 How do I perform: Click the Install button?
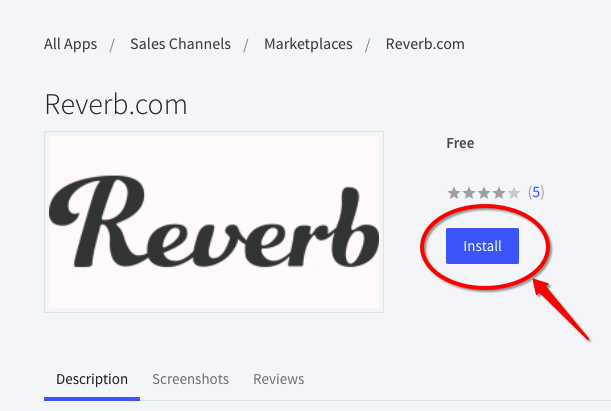482,245
